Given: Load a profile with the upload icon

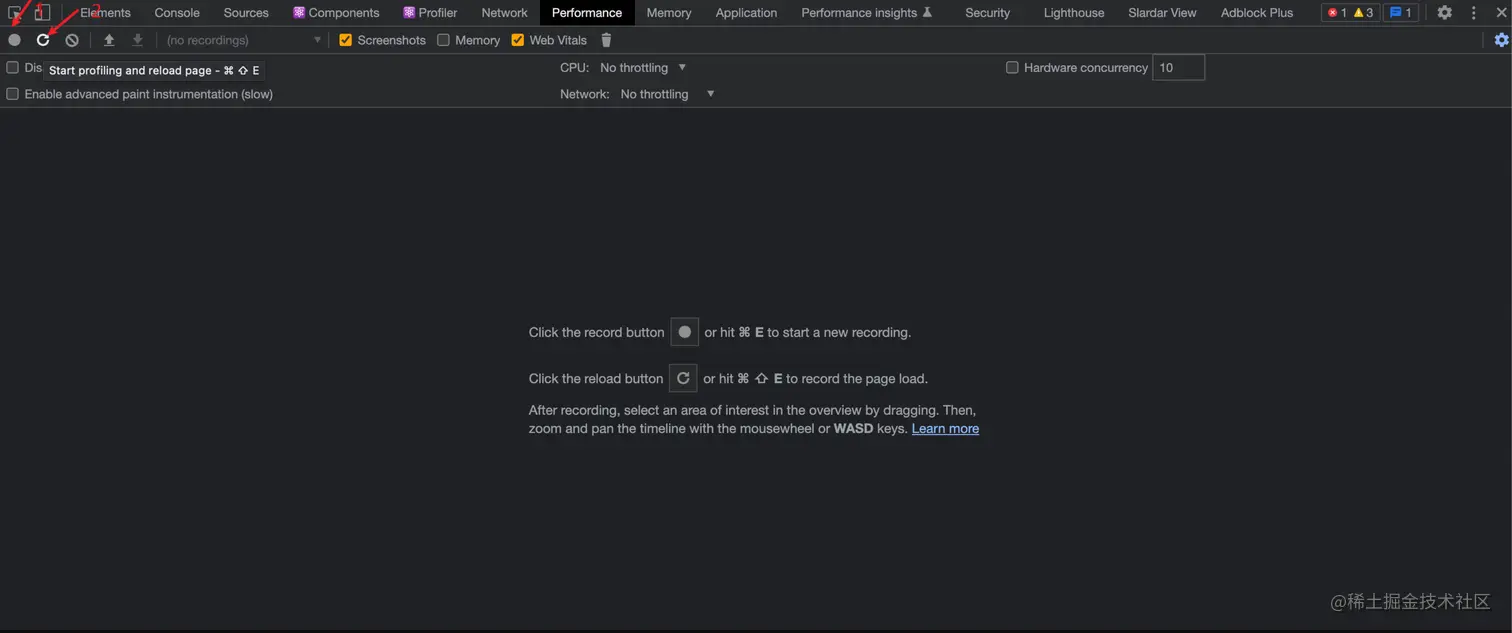Looking at the screenshot, I should pyautogui.click(x=109, y=40).
